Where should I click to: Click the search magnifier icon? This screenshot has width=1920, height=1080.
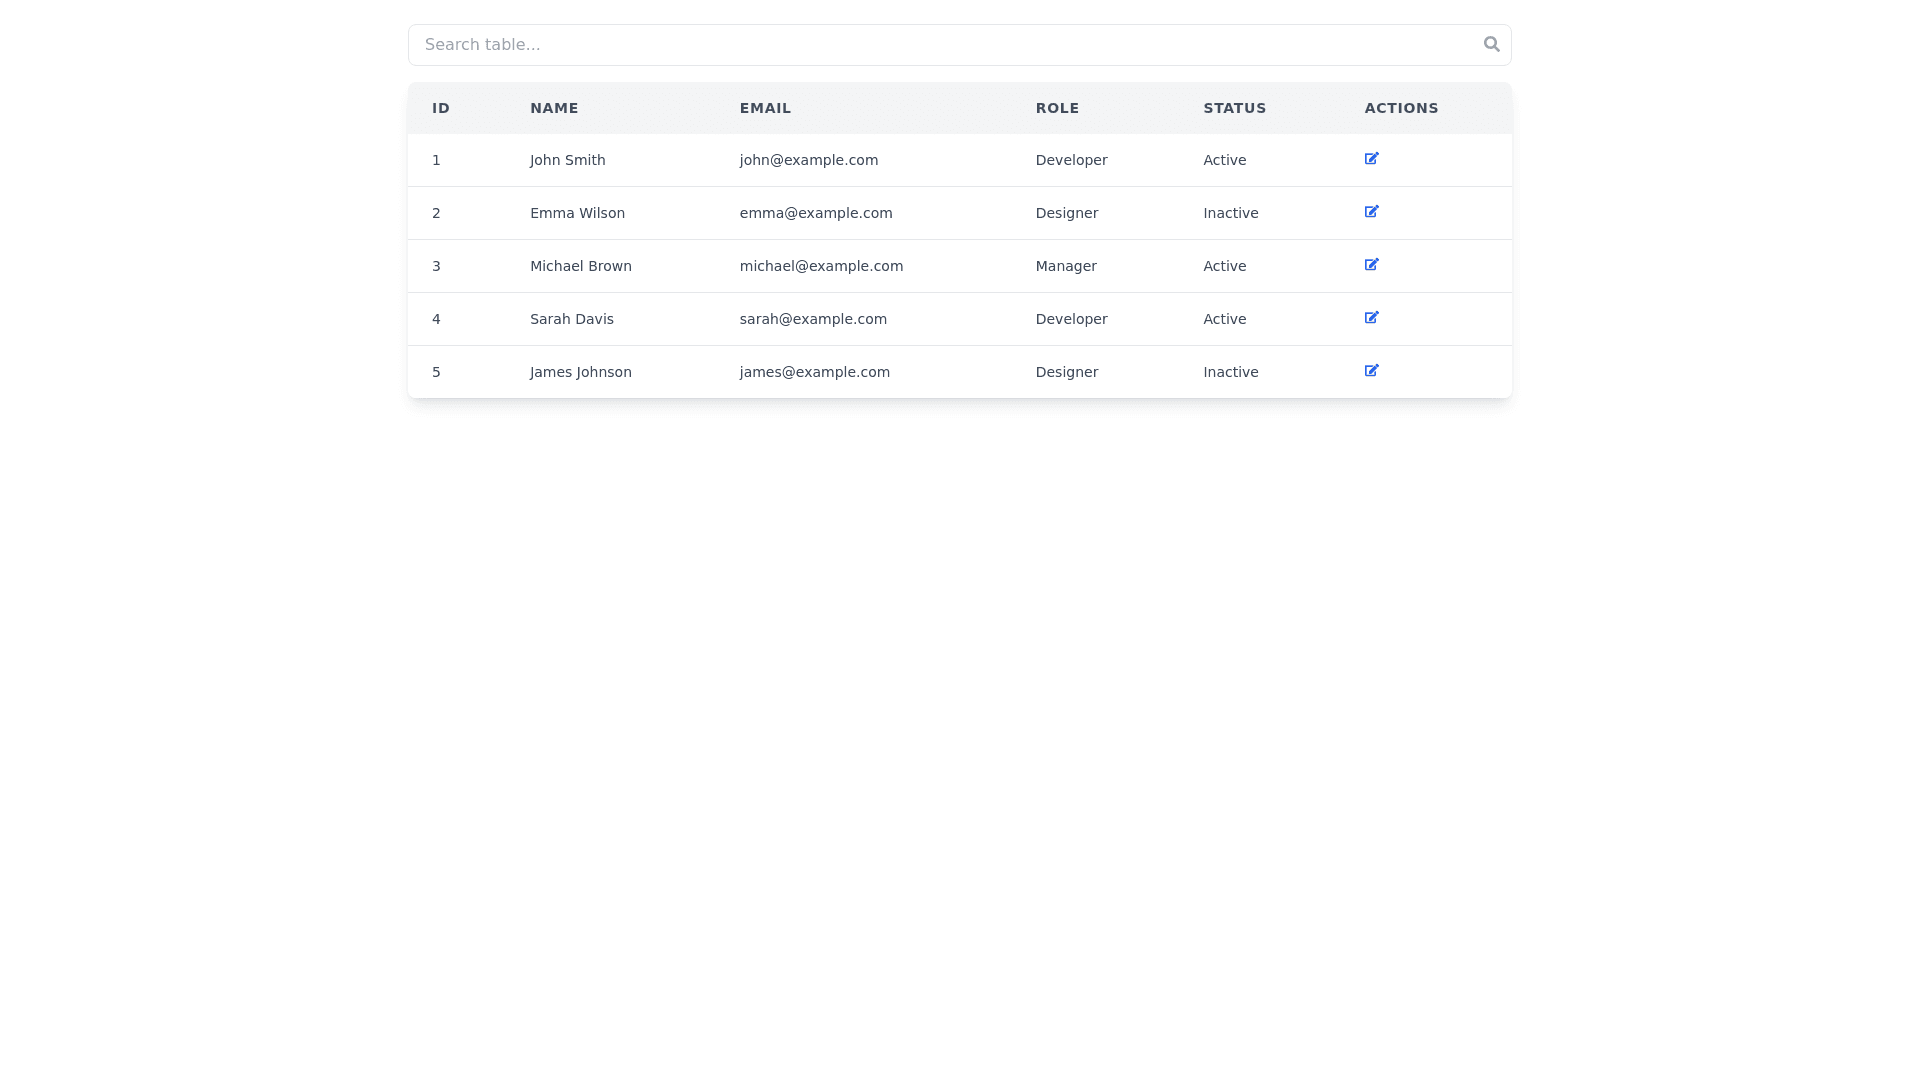[x=1491, y=44]
